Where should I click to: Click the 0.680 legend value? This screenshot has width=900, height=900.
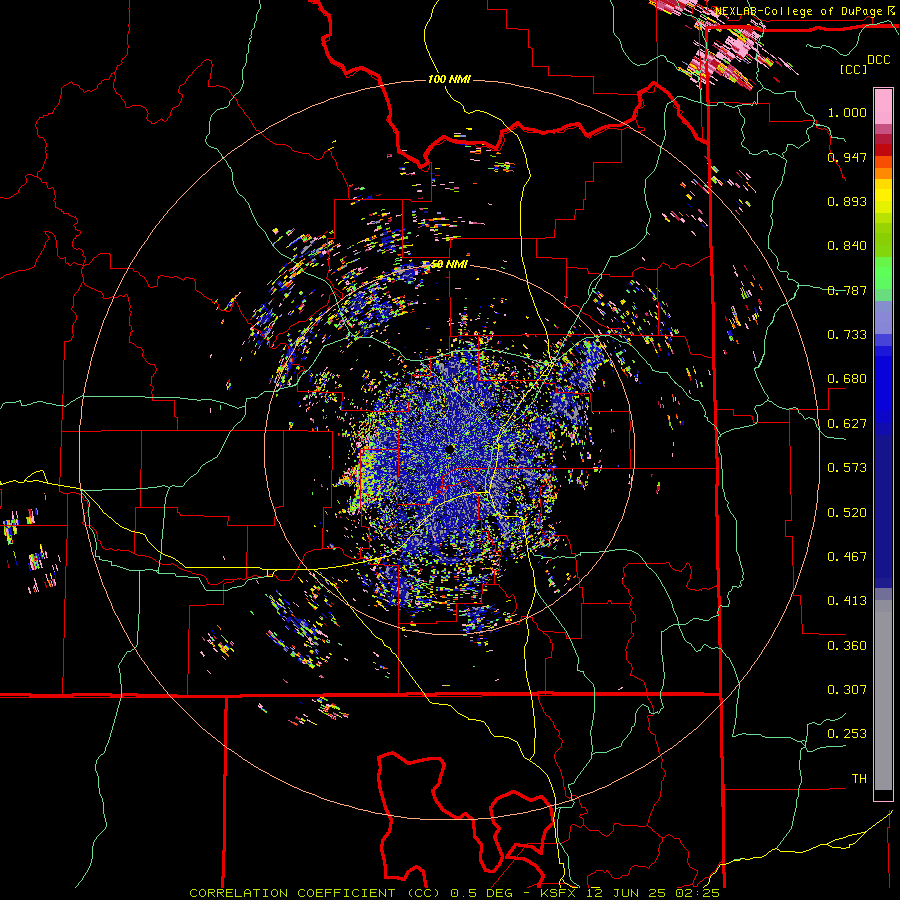pyautogui.click(x=847, y=378)
